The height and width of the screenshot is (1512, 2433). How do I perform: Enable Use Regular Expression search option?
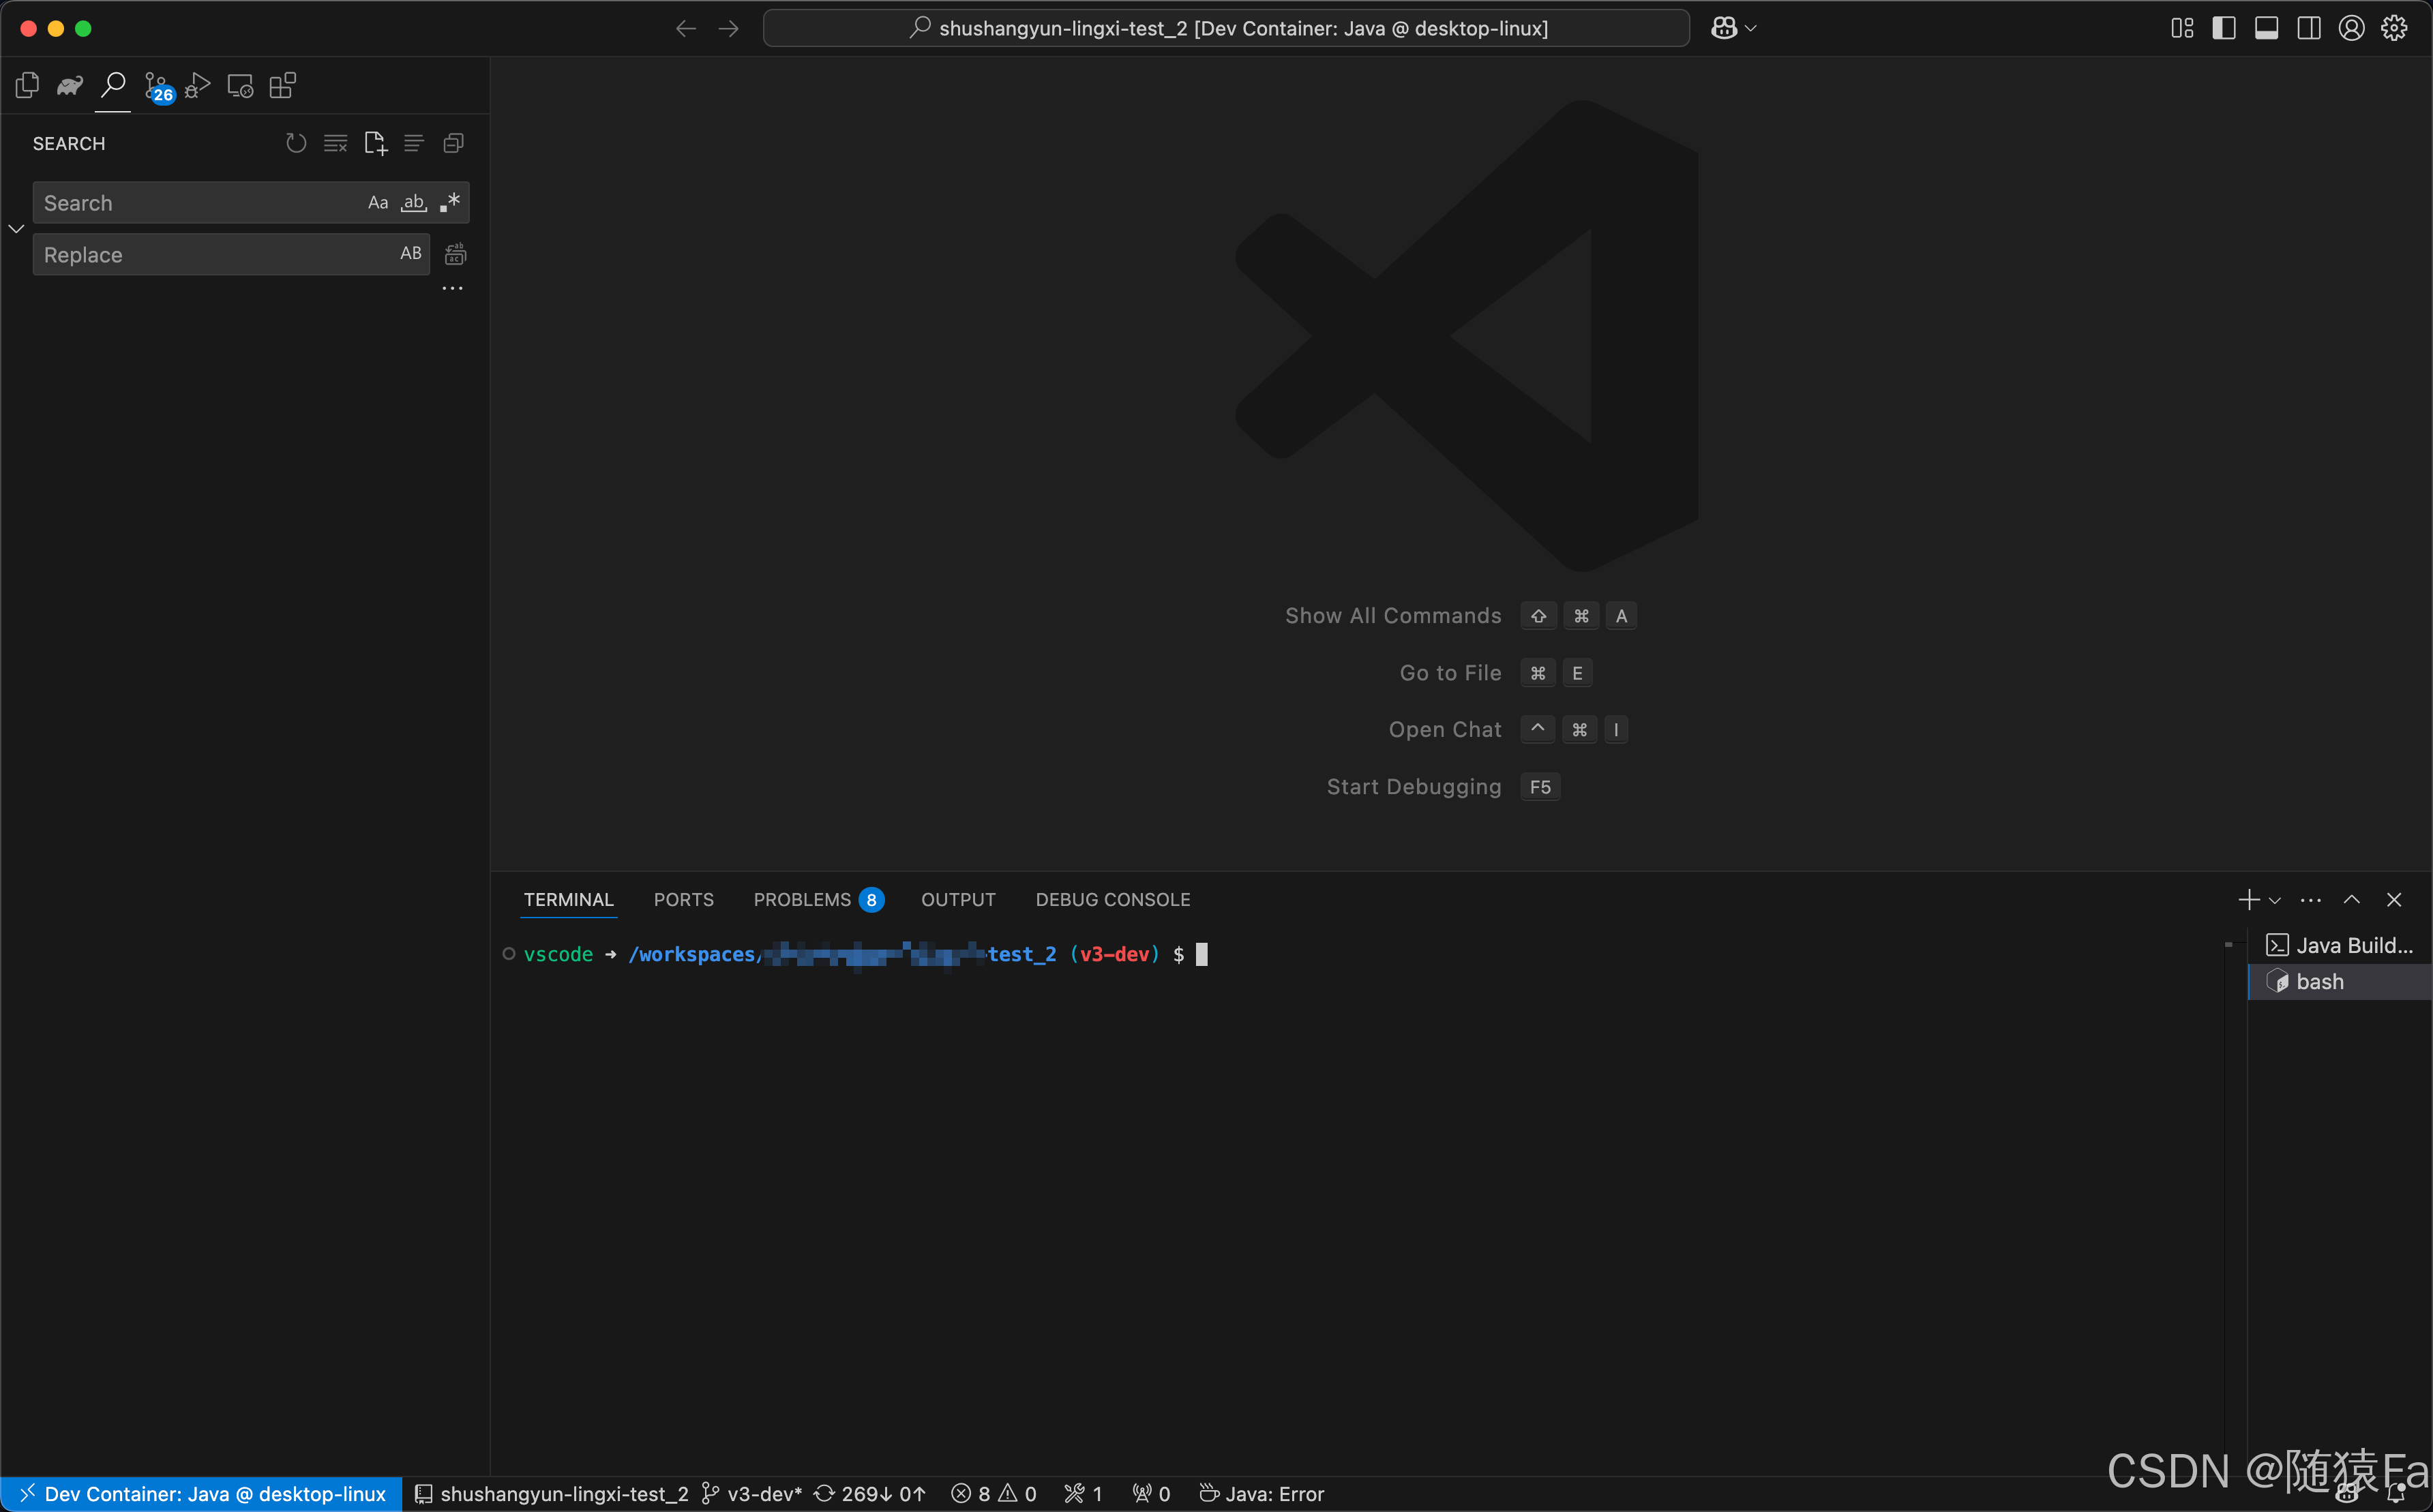(x=450, y=203)
